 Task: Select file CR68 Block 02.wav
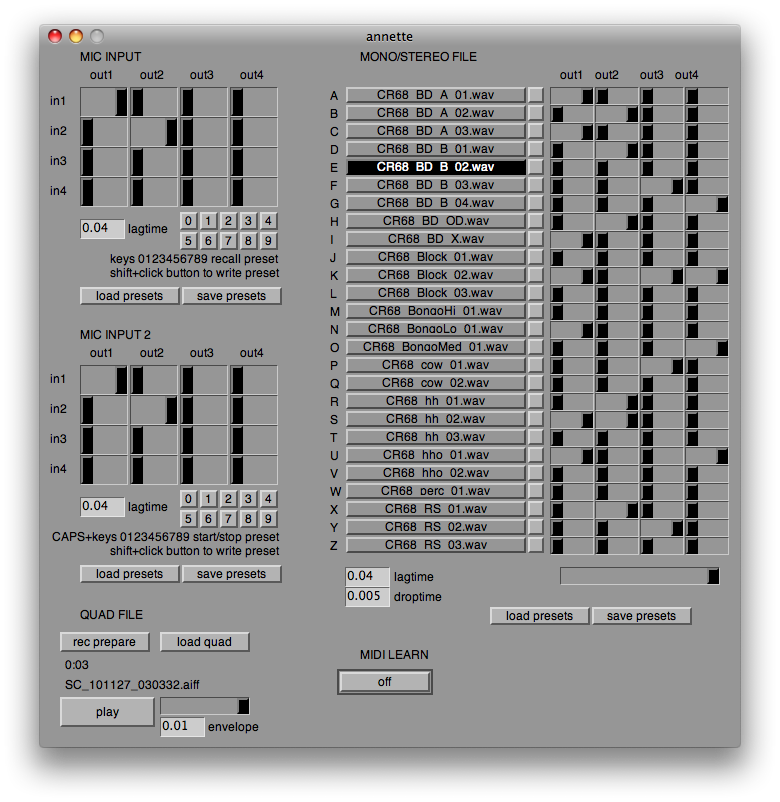[x=436, y=275]
